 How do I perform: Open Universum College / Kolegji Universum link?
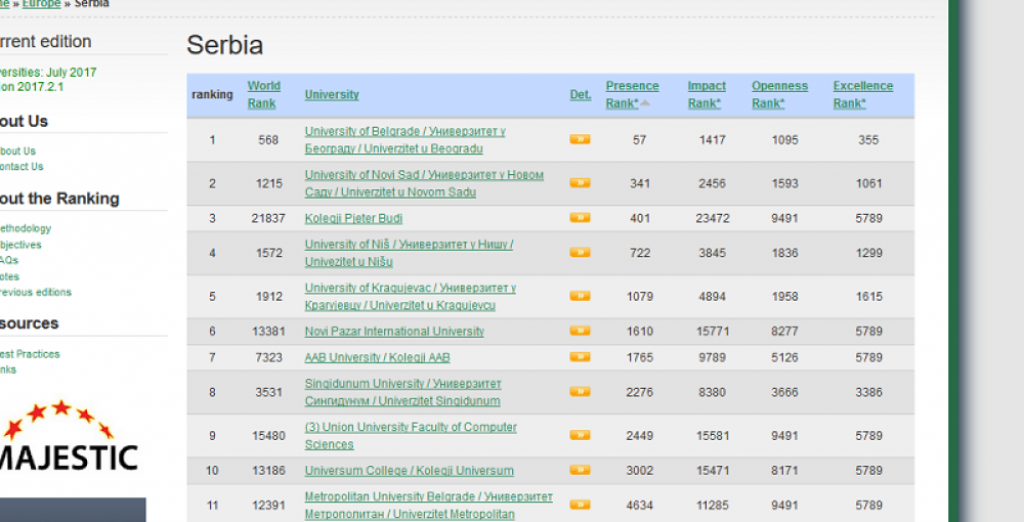click(409, 471)
